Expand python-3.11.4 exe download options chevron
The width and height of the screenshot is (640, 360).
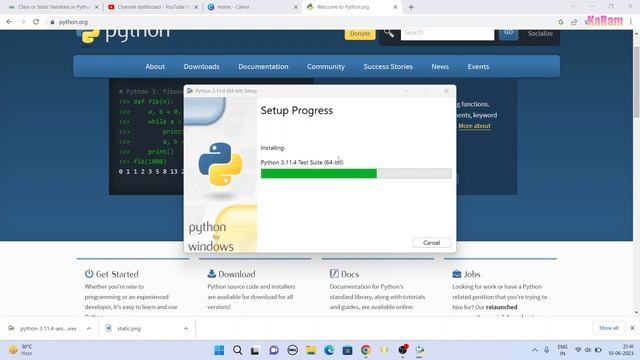(89, 328)
